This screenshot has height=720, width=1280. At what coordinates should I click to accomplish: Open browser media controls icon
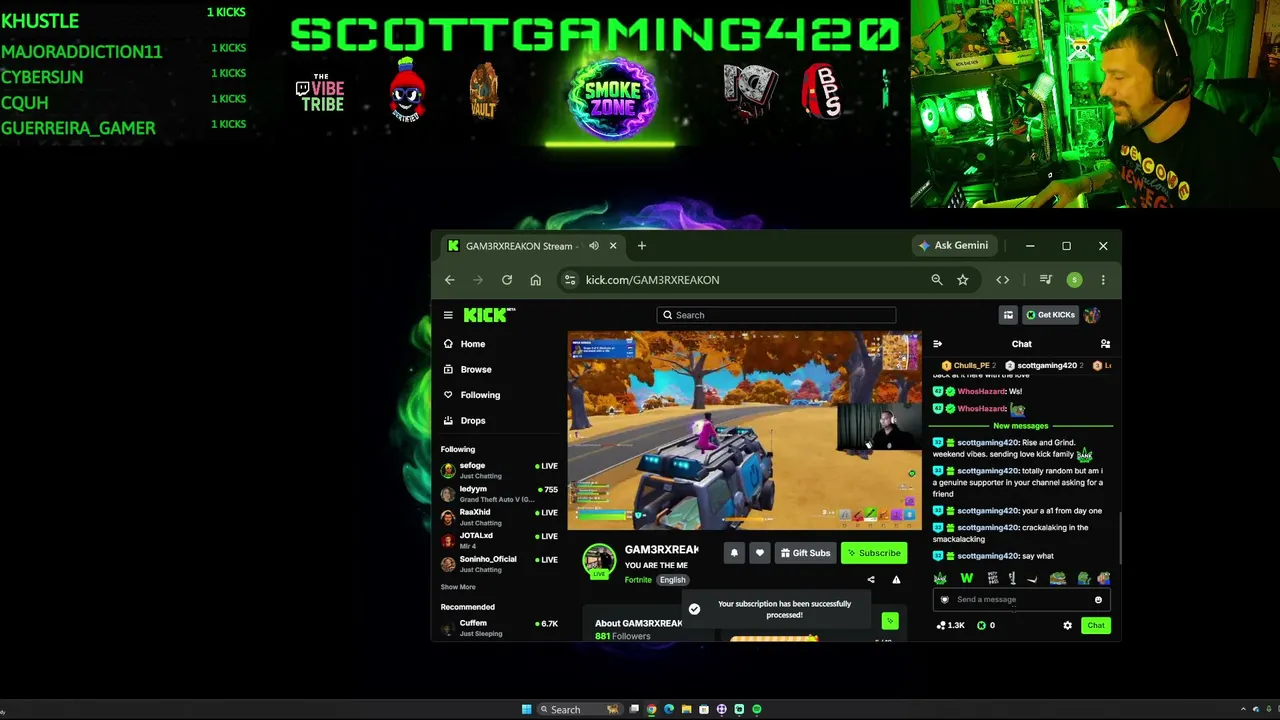[1046, 280]
